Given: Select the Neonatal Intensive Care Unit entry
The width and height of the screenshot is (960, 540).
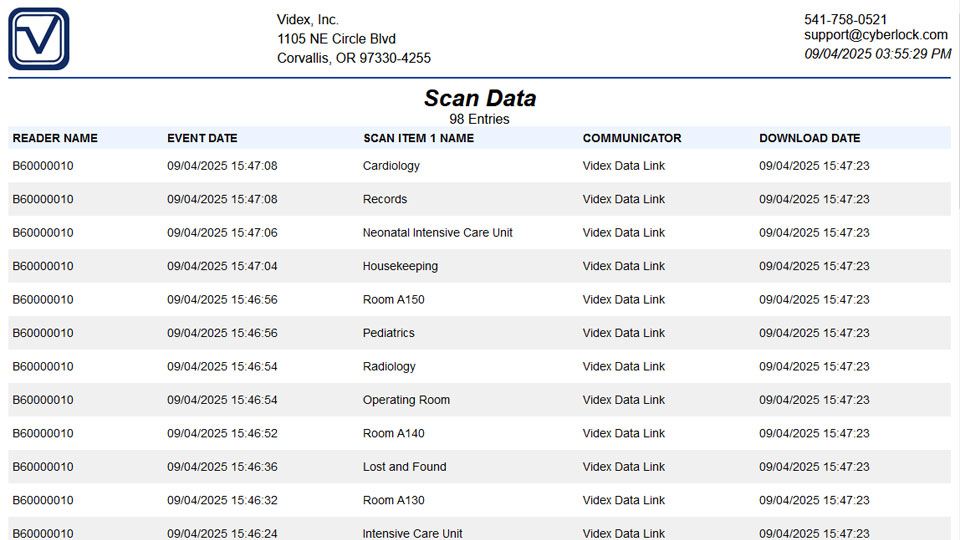Looking at the screenshot, I should point(437,233).
